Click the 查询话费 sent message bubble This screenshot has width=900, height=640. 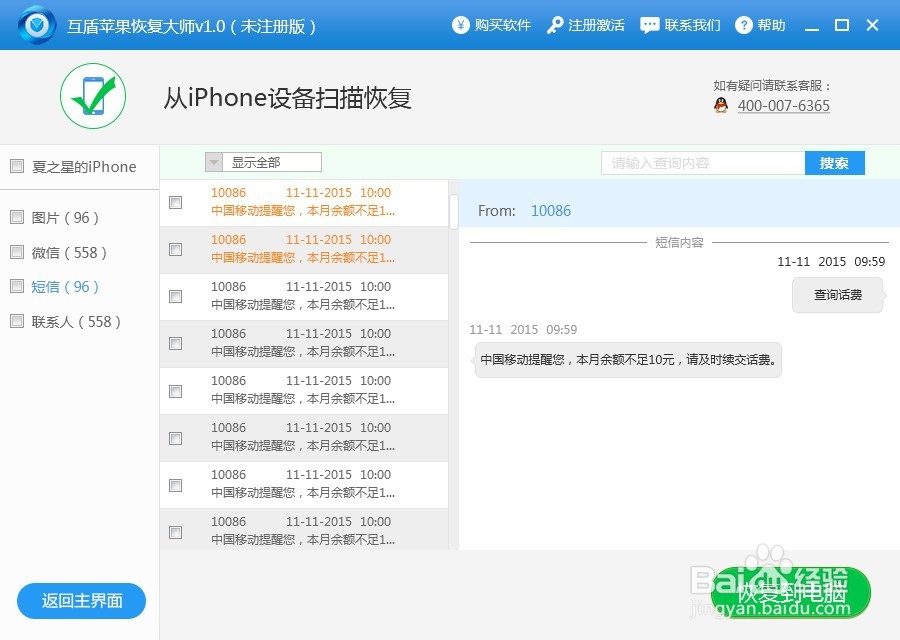pyautogui.click(x=837, y=295)
